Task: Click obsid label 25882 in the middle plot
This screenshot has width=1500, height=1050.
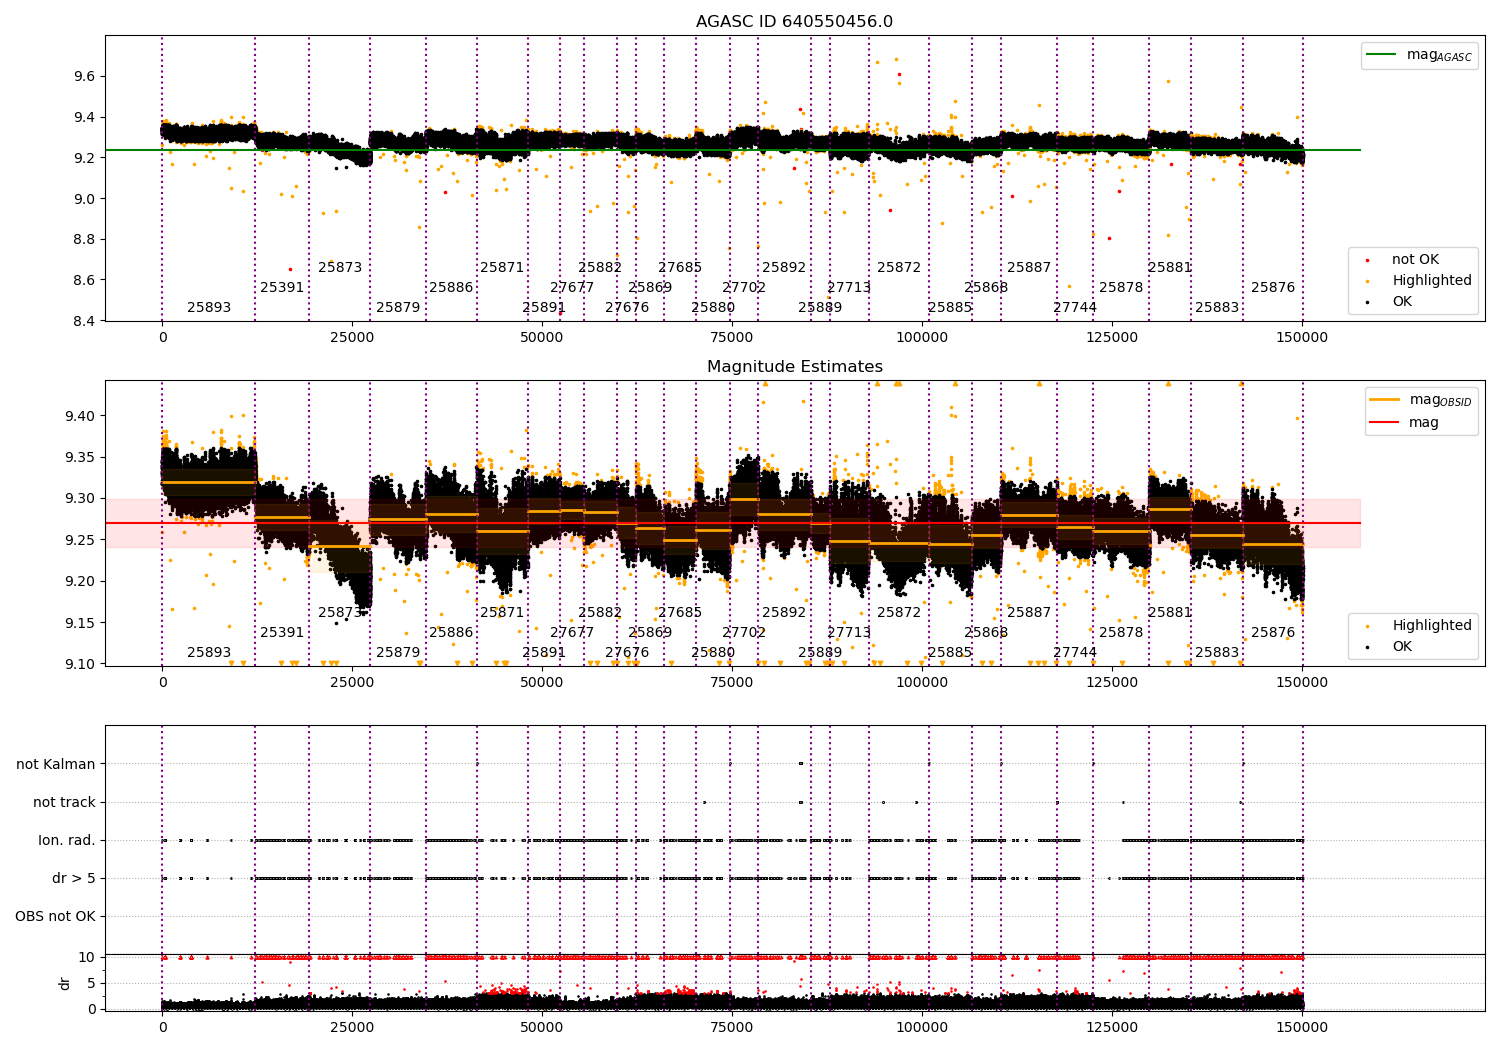Action: click(600, 612)
